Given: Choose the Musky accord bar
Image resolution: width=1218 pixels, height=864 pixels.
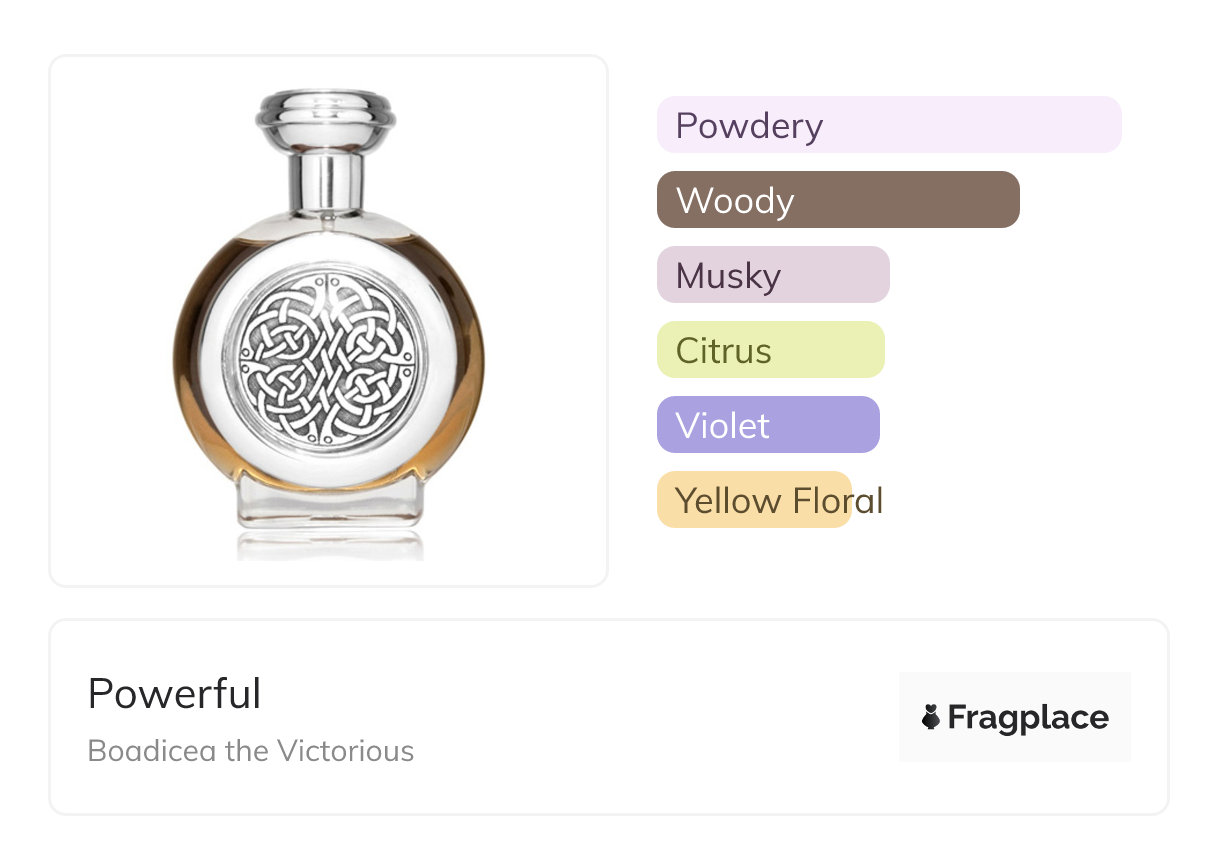Looking at the screenshot, I should coord(772,275).
